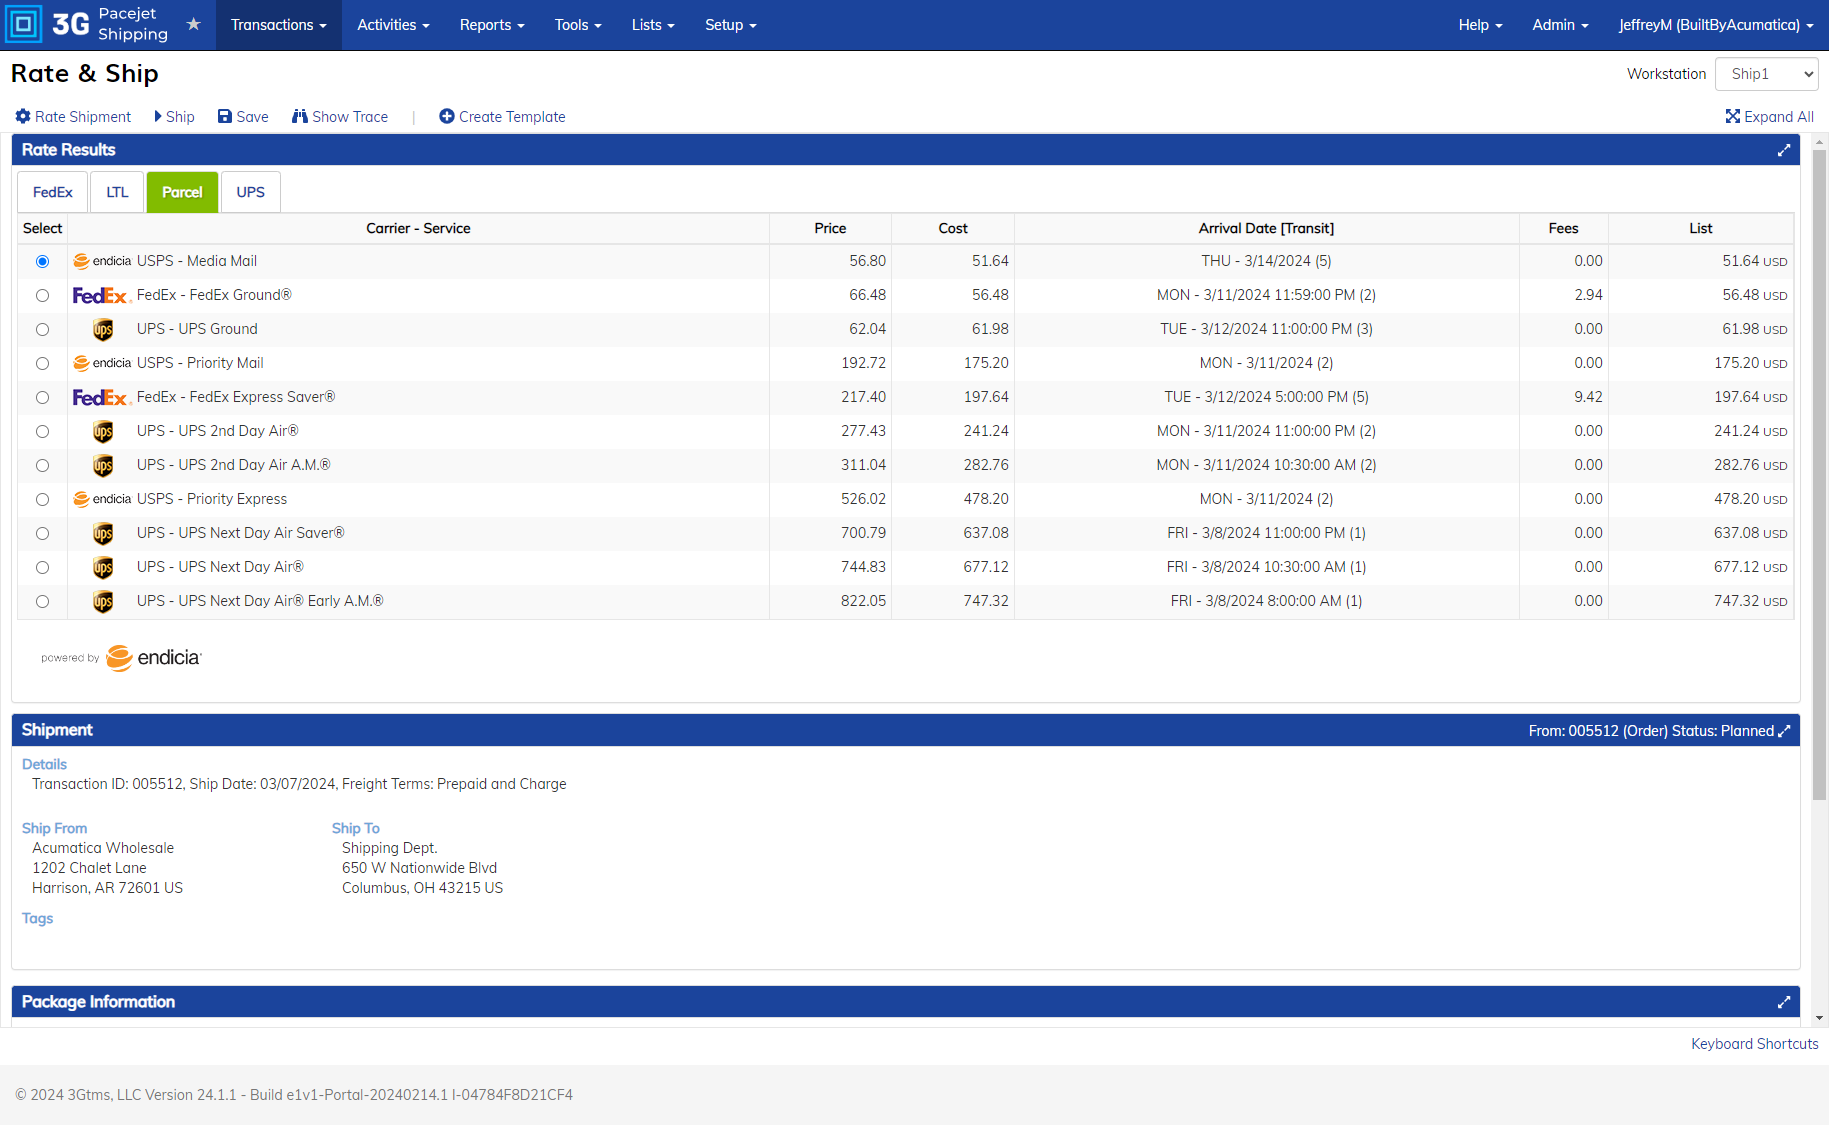Open the Reports dropdown menu
This screenshot has width=1829, height=1125.
click(x=492, y=25)
